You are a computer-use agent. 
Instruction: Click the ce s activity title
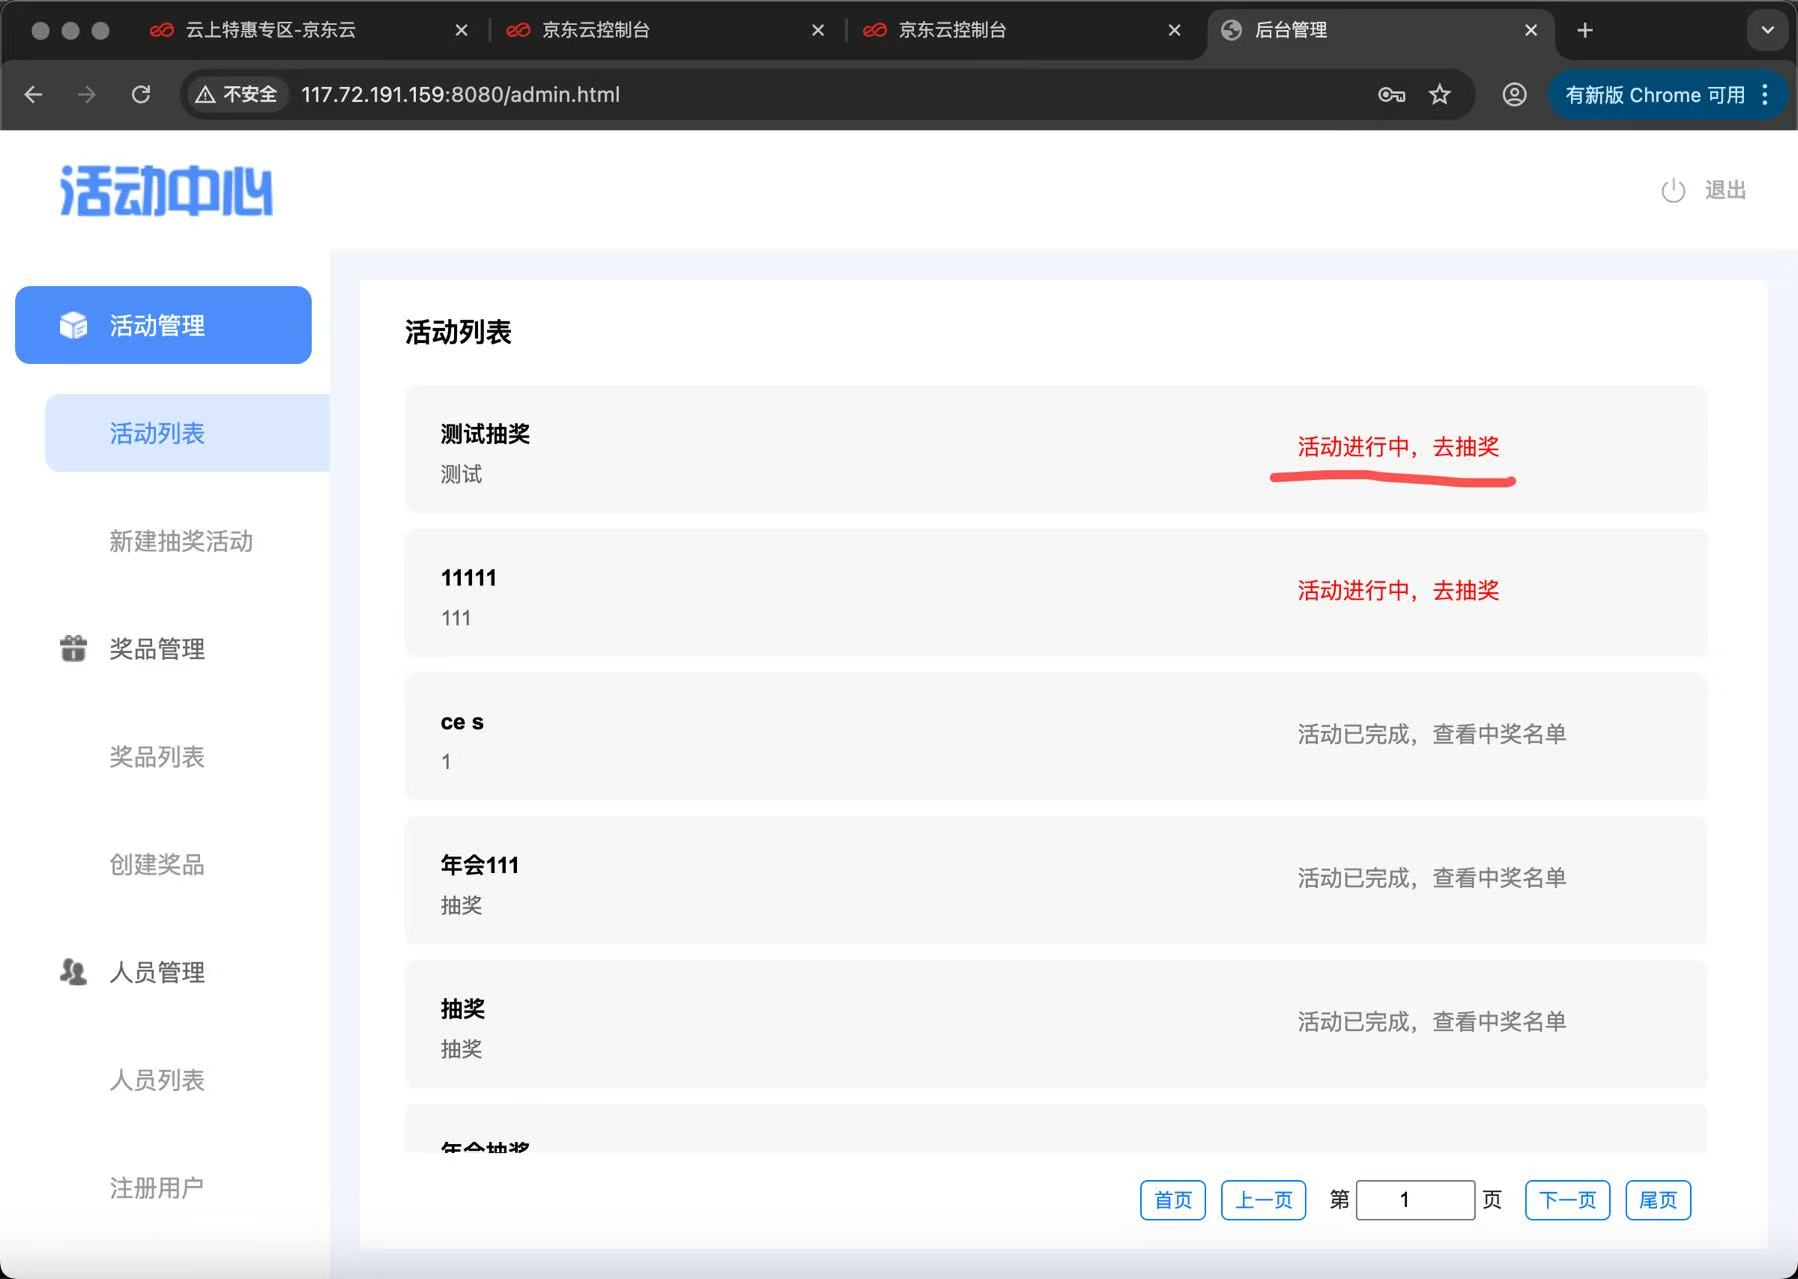coord(462,722)
